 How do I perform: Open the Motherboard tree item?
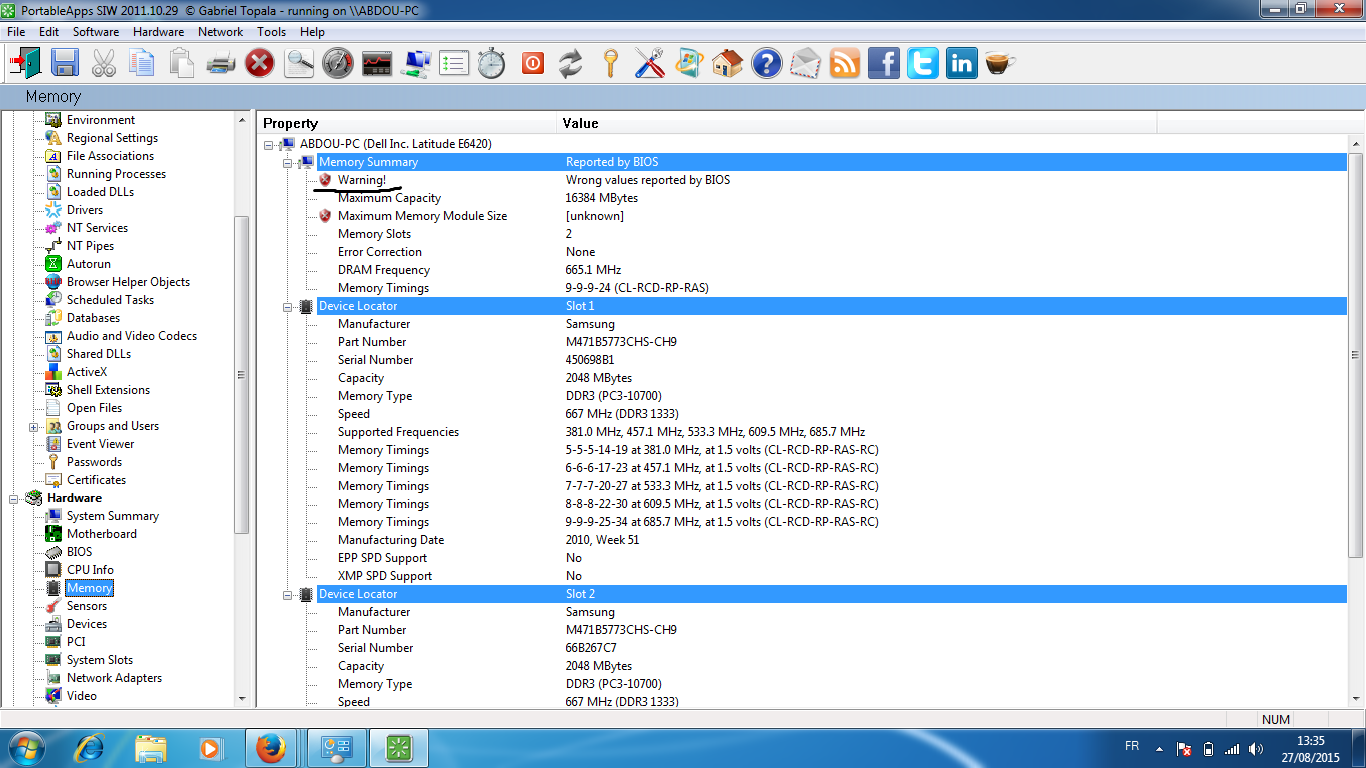pos(102,534)
